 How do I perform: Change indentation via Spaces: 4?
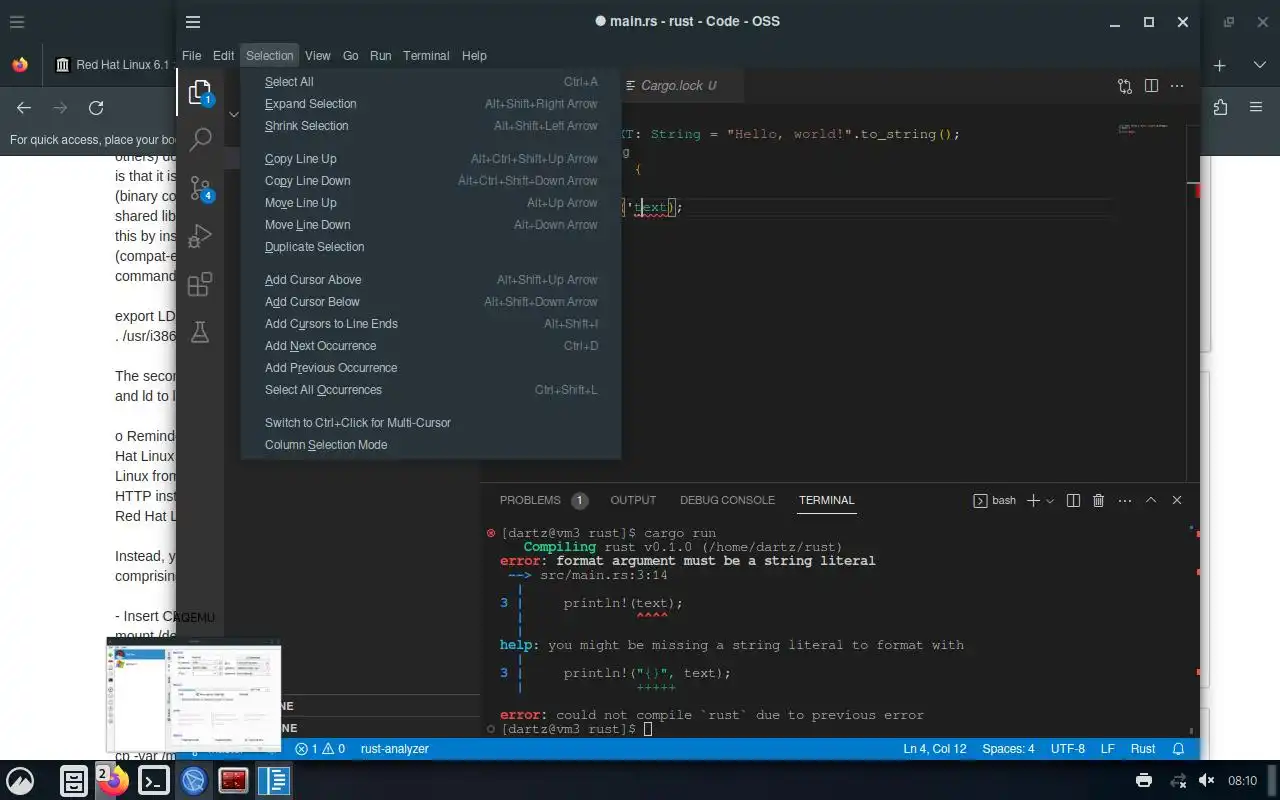pyautogui.click(x=1008, y=749)
